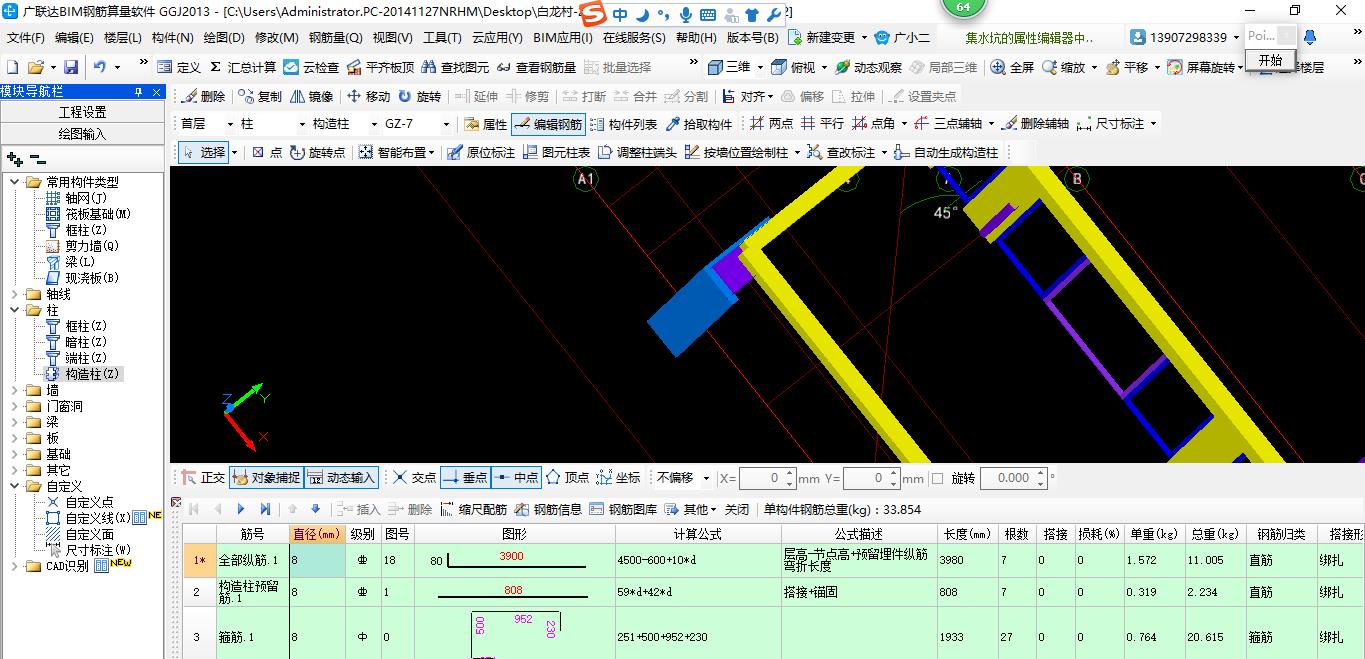Open 钢筋图库 rebar library
This screenshot has width=1365, height=659.
click(623, 509)
